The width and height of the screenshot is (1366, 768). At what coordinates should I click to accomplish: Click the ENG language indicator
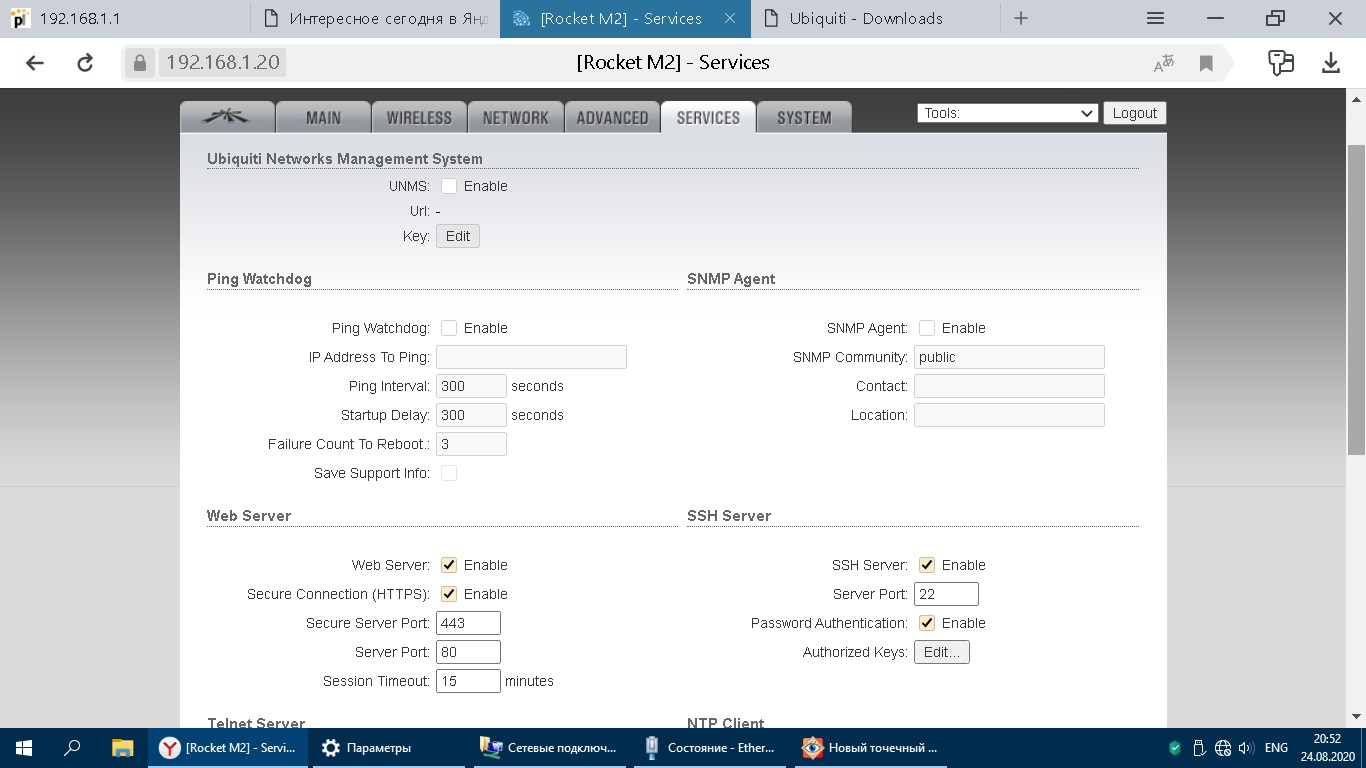[x=1276, y=748]
